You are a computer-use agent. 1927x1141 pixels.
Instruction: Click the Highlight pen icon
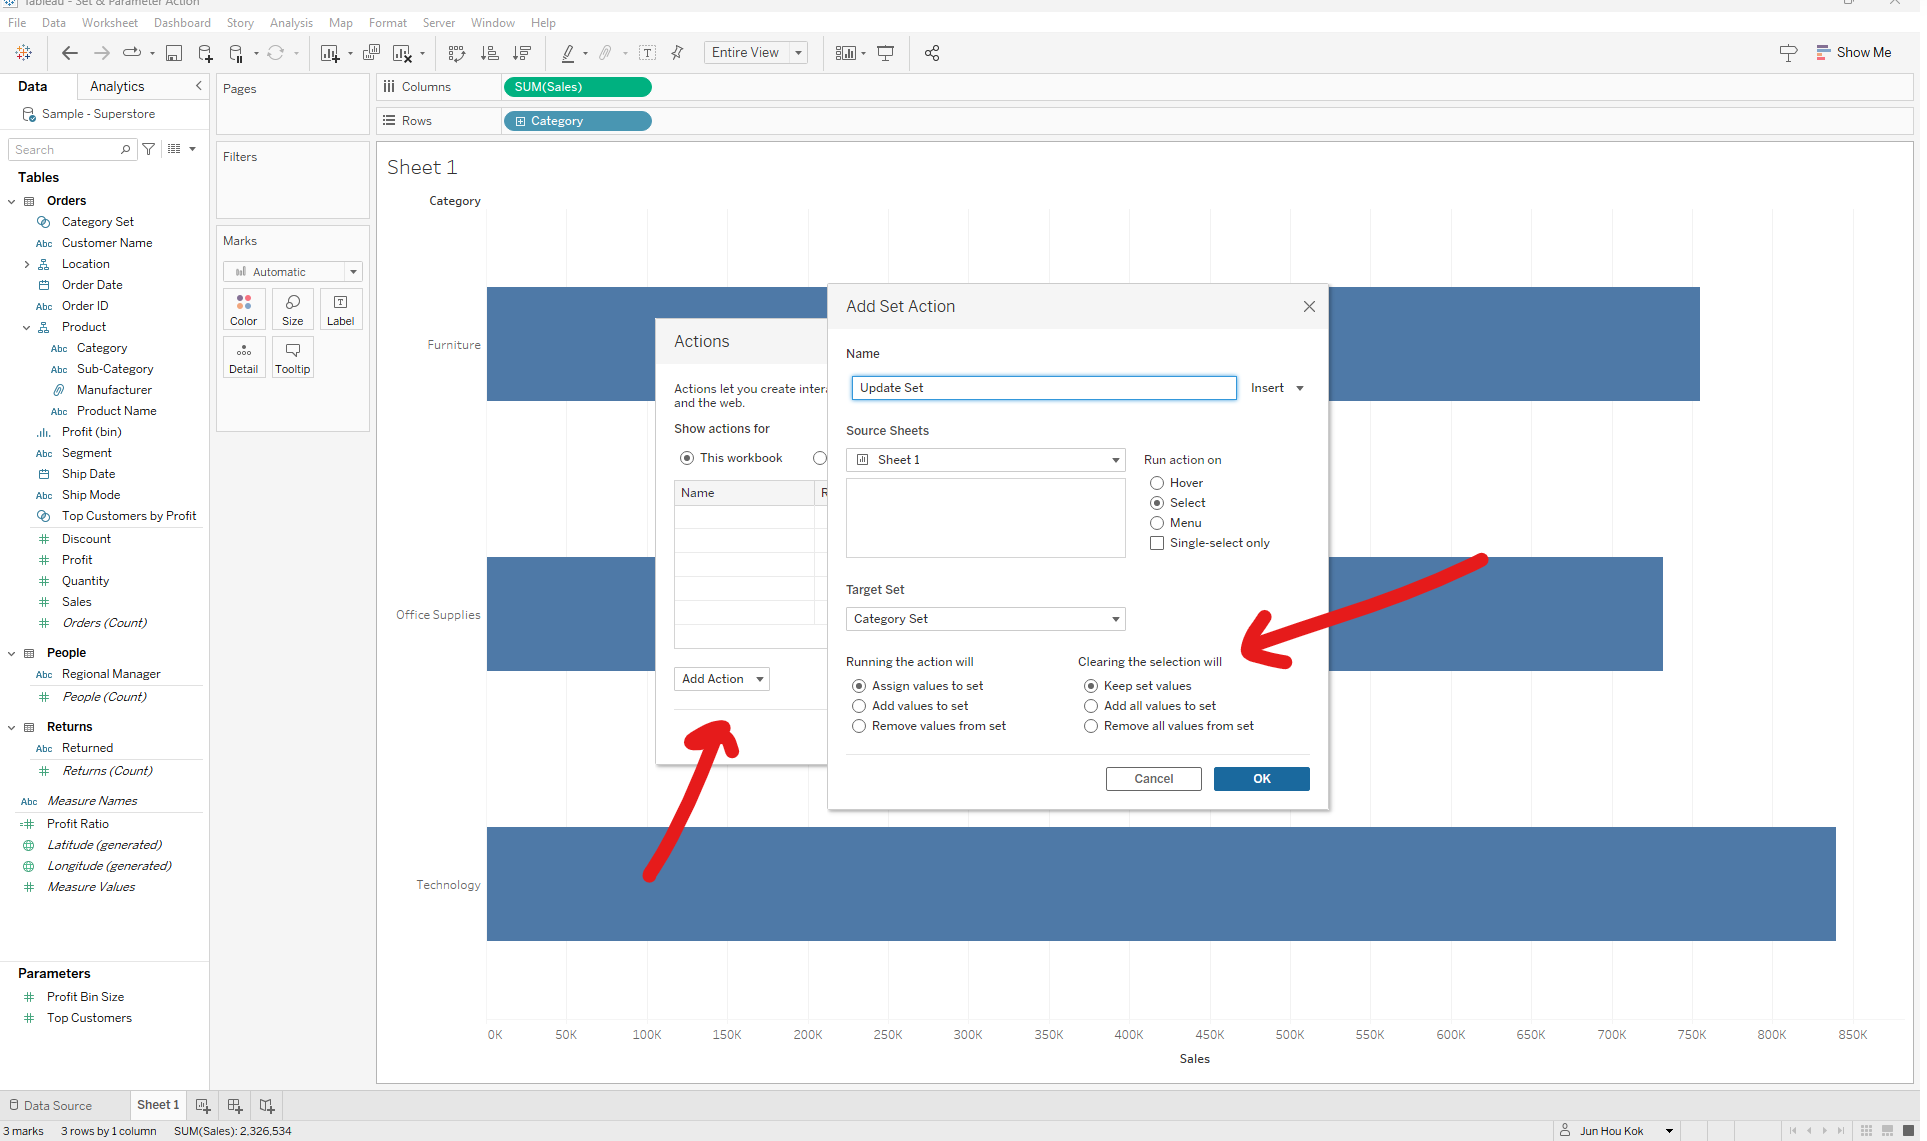pyautogui.click(x=568, y=53)
